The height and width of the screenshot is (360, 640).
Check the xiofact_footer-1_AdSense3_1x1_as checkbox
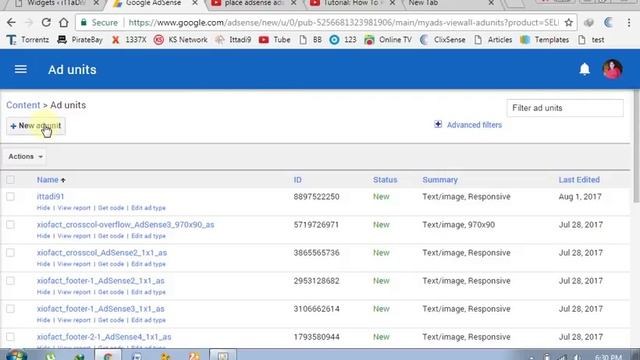(x=10, y=309)
